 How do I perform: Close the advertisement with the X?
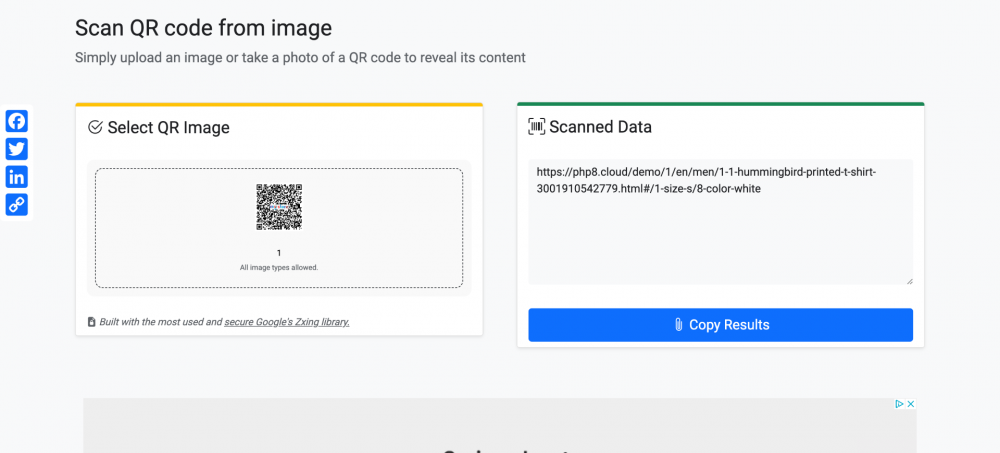click(x=911, y=404)
